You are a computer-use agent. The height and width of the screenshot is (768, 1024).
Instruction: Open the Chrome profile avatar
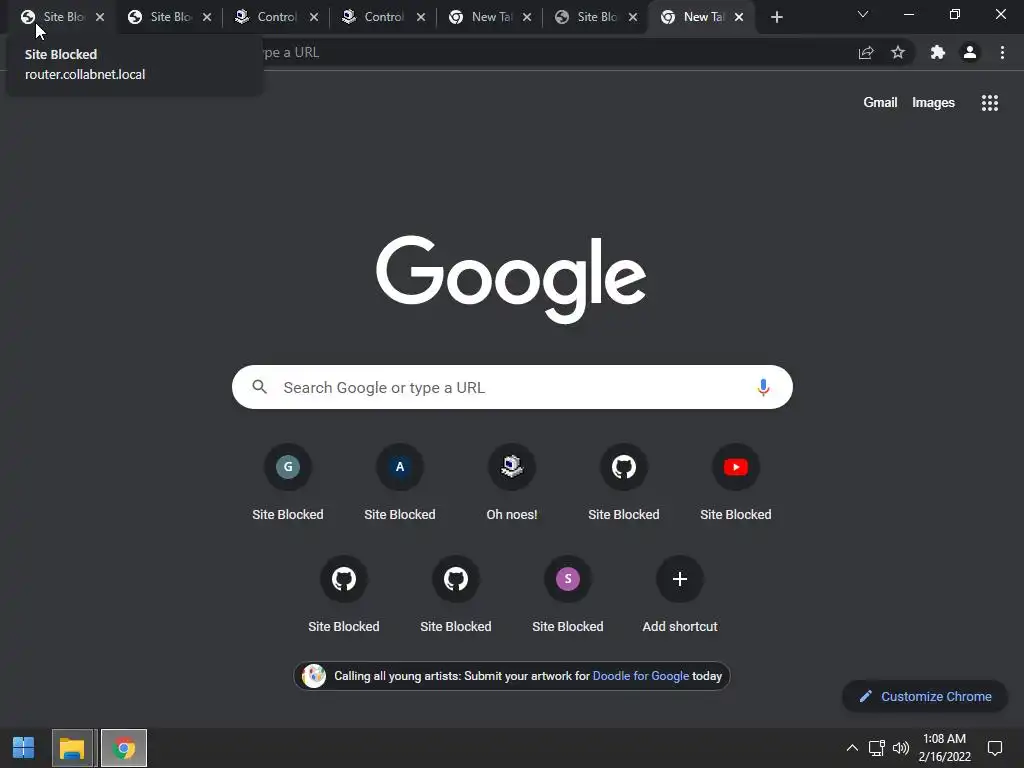(x=970, y=52)
